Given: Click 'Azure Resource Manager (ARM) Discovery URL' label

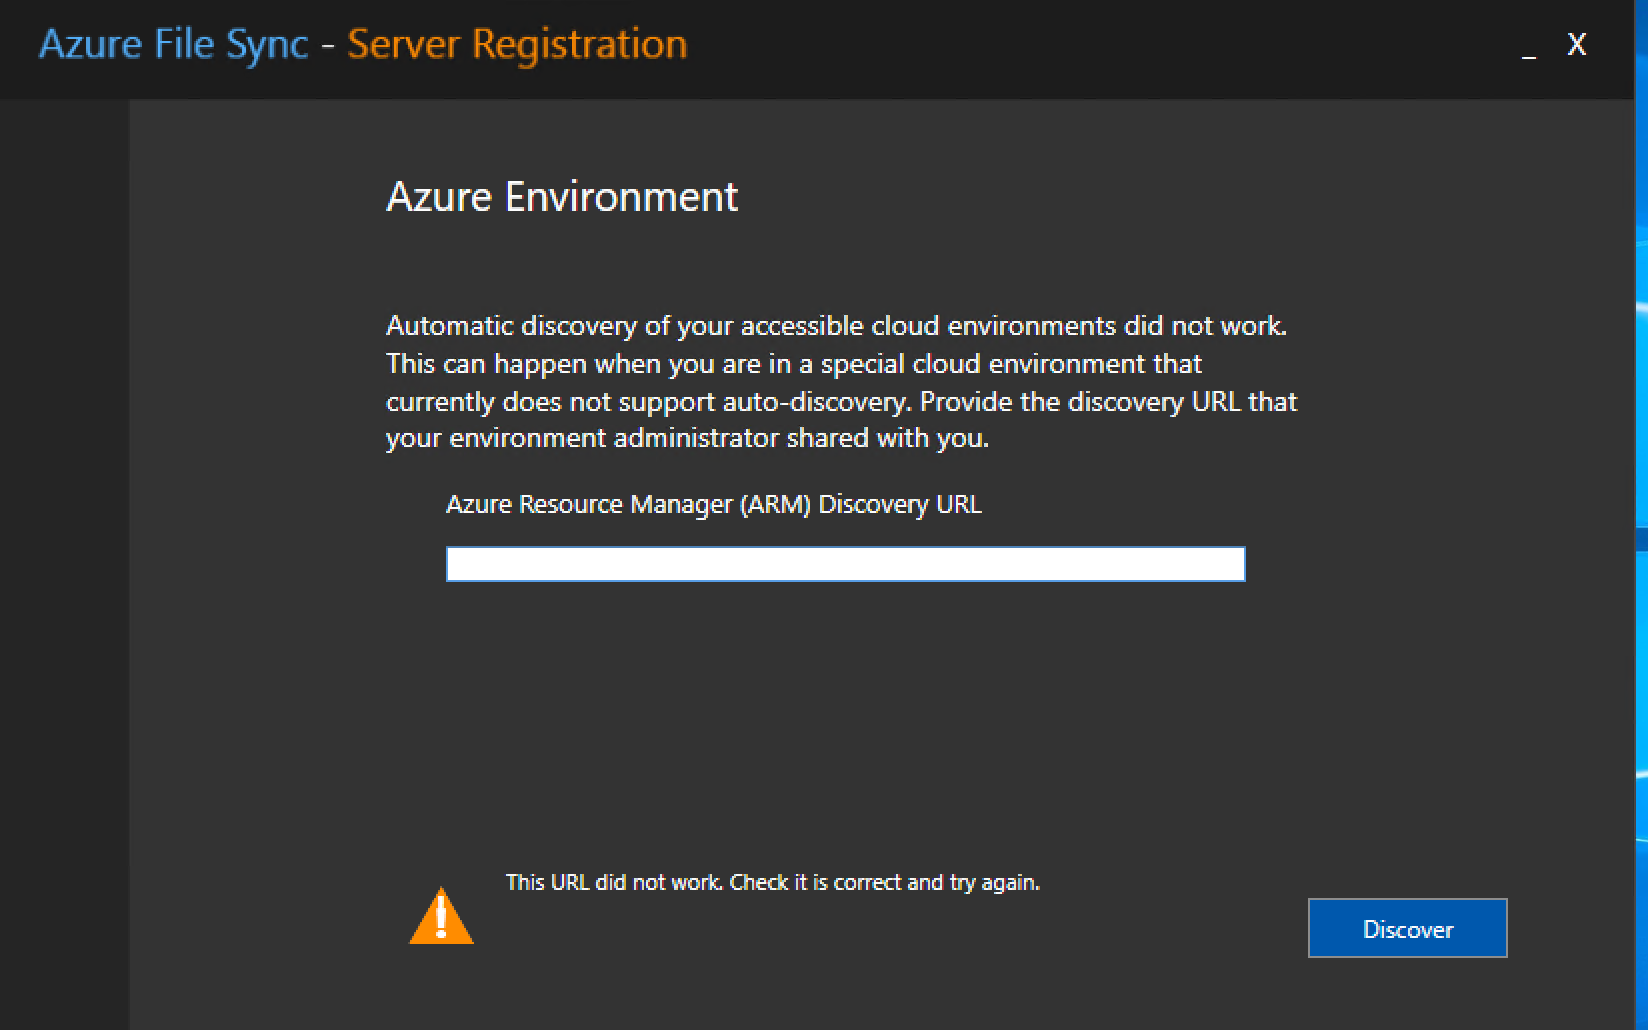Looking at the screenshot, I should click(714, 505).
